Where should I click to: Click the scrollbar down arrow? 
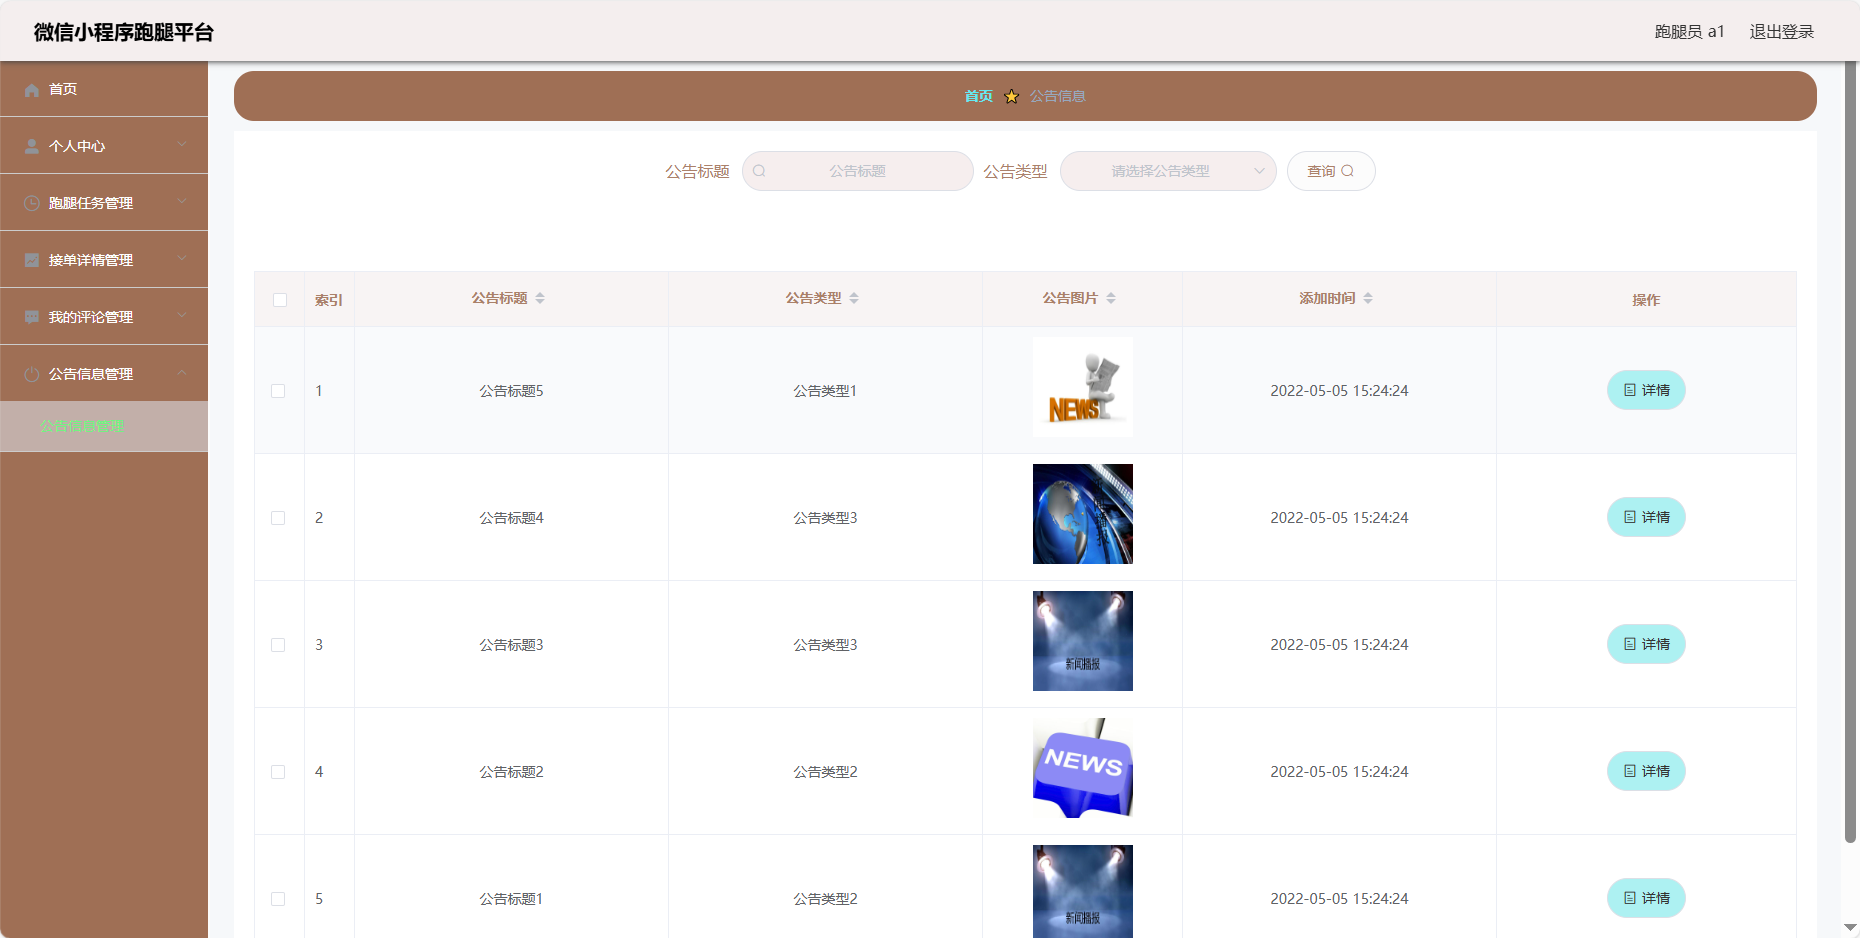coord(1851,928)
